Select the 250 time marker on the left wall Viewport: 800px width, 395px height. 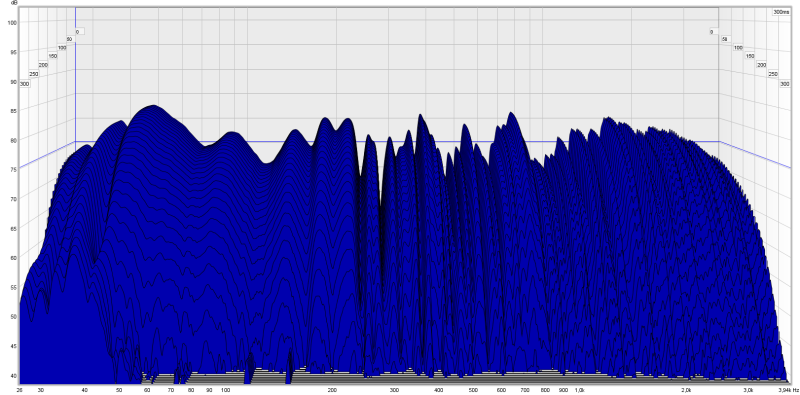coord(34,74)
